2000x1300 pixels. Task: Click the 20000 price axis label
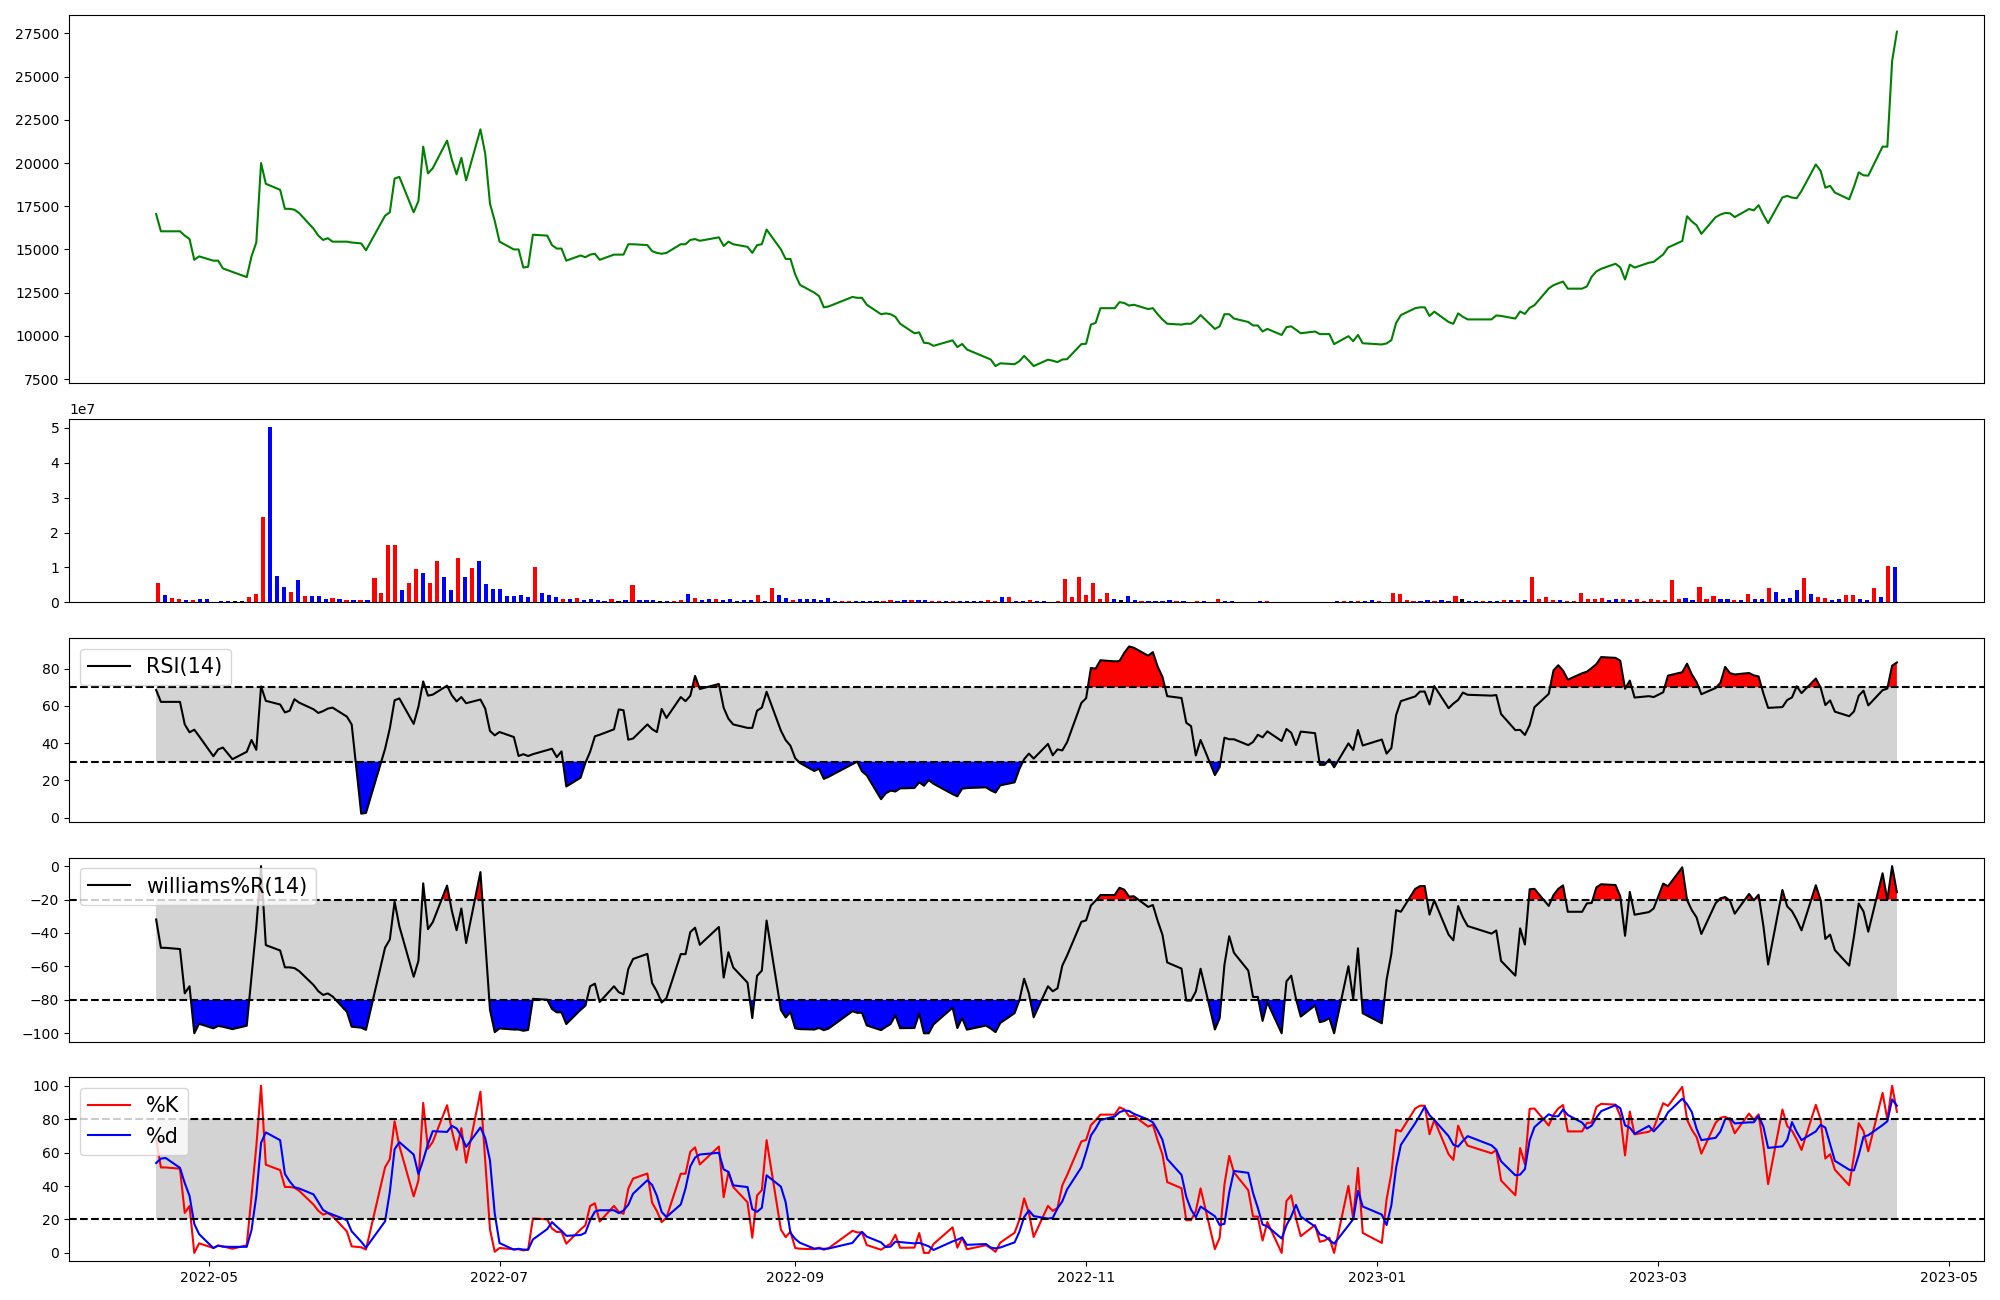[x=36, y=164]
